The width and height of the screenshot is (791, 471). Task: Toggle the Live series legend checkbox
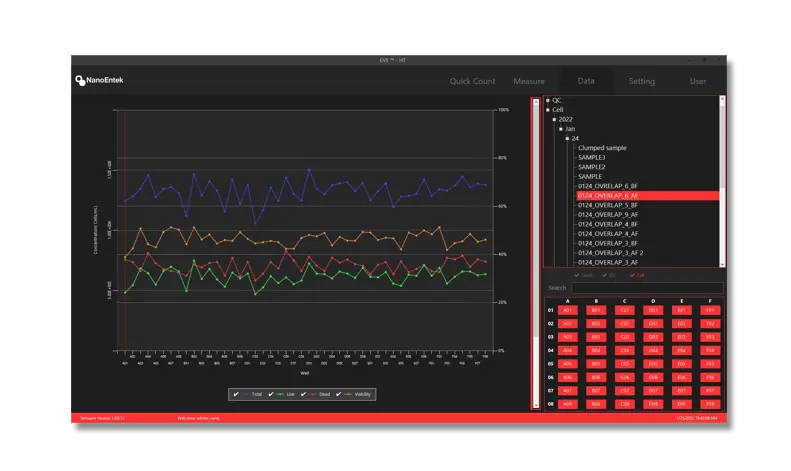click(271, 394)
